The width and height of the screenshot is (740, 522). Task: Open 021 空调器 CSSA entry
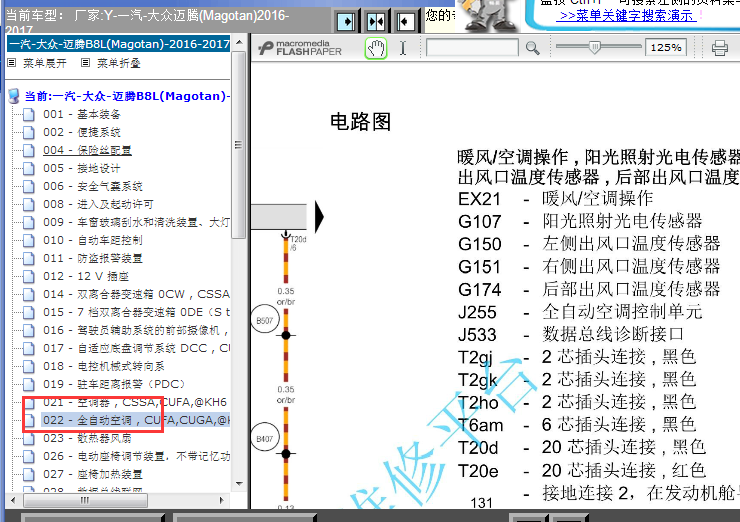(x=135, y=402)
